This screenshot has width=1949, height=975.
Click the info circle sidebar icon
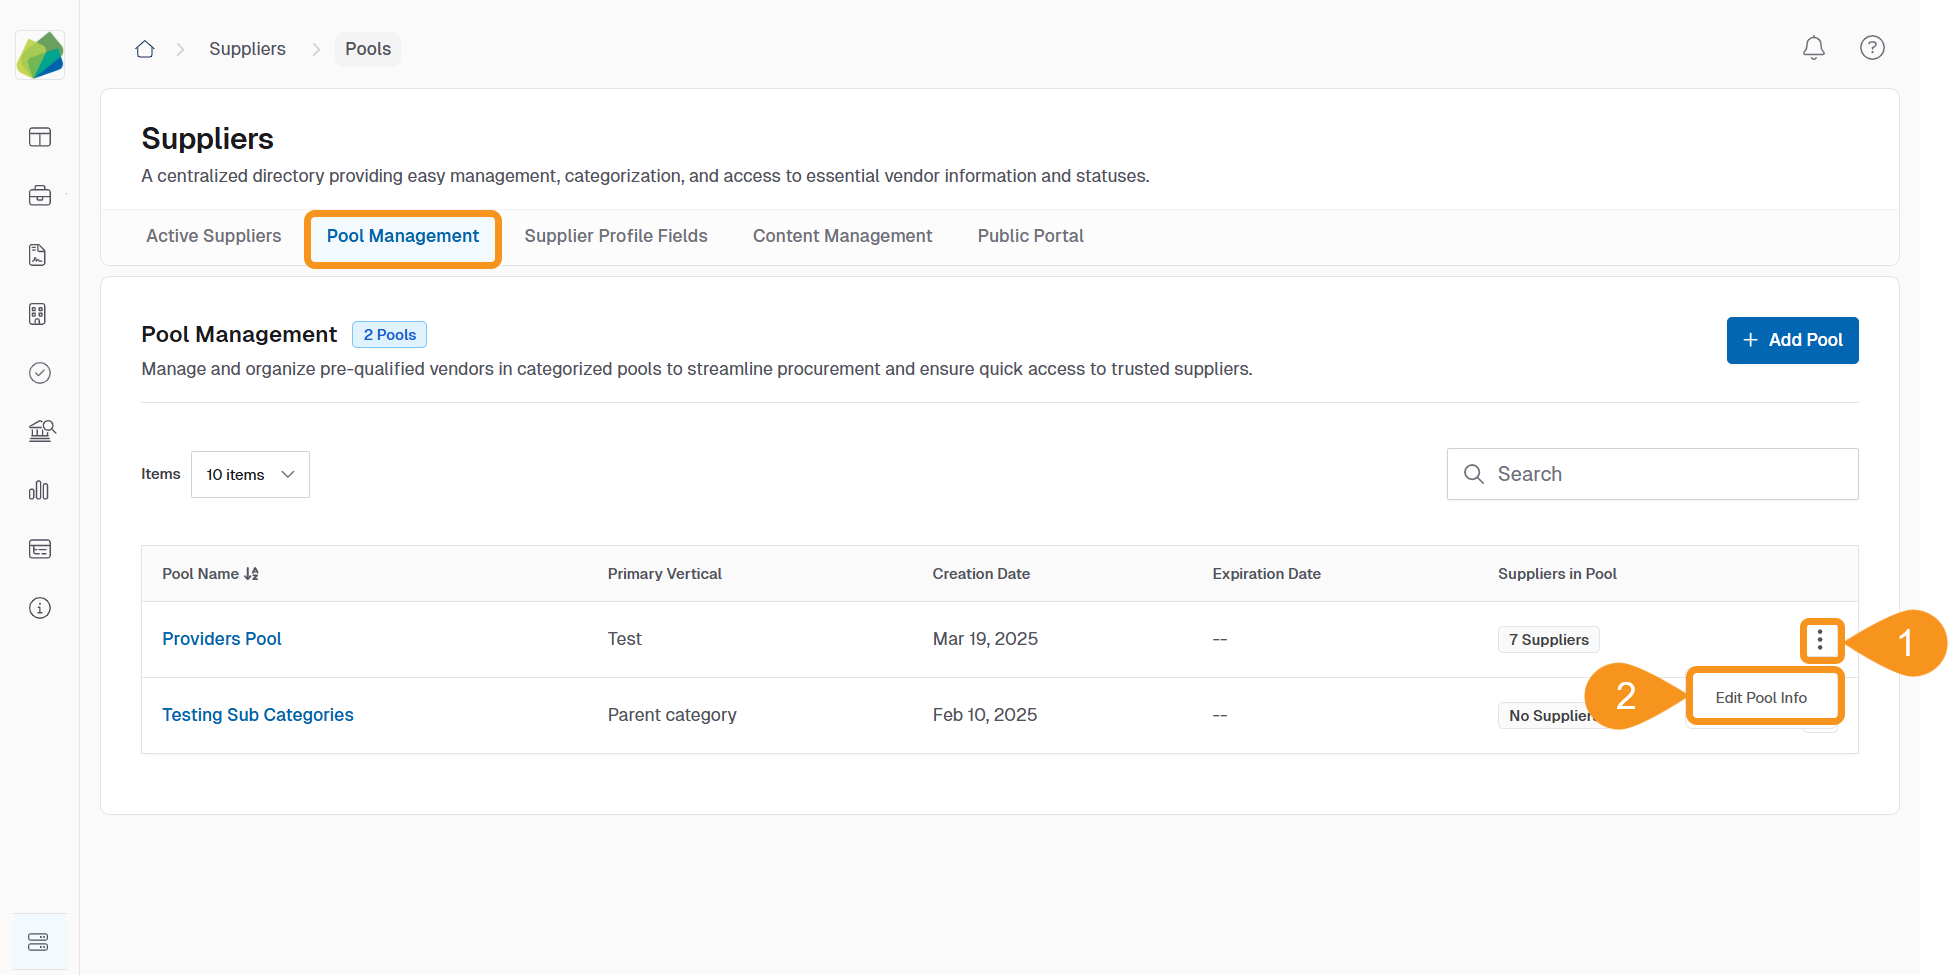click(x=40, y=608)
